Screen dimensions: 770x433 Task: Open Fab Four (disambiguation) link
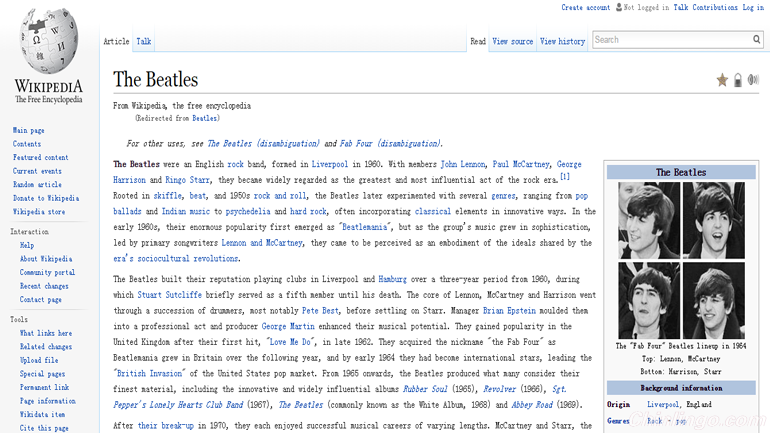coord(390,144)
